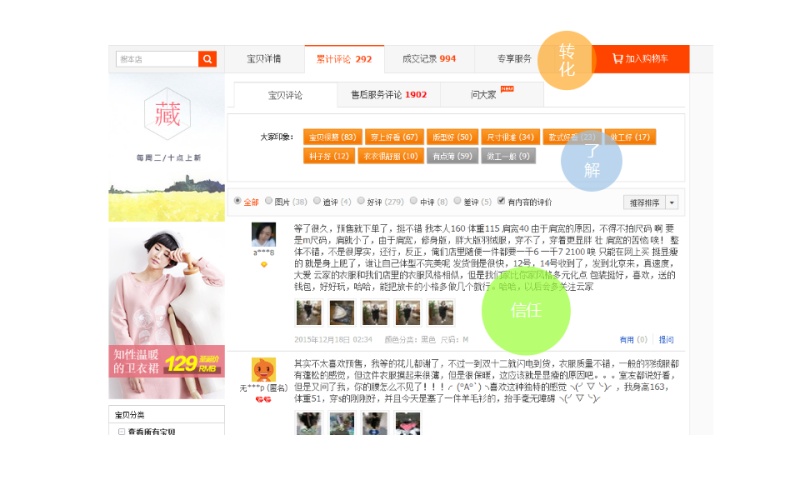The image size is (800, 500).
Task: Click the orange search magnifier icon
Action: [x=207, y=59]
